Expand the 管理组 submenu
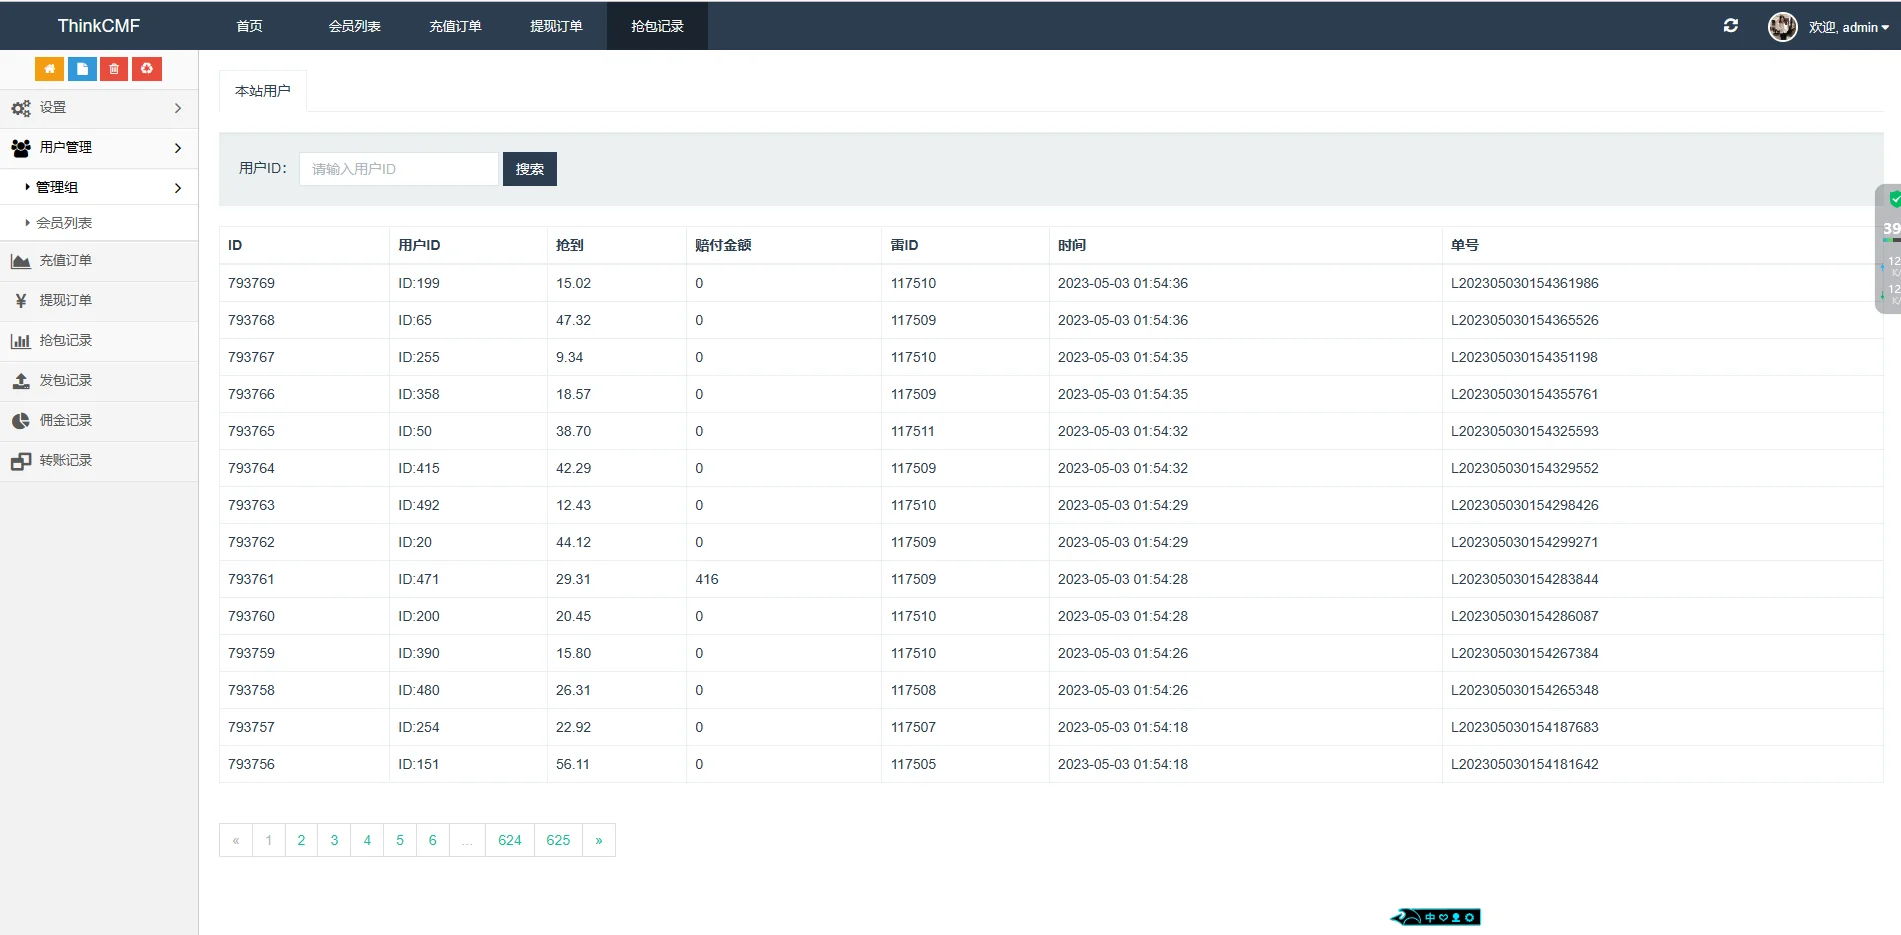Image resolution: width=1901 pixels, height=935 pixels. (x=98, y=188)
